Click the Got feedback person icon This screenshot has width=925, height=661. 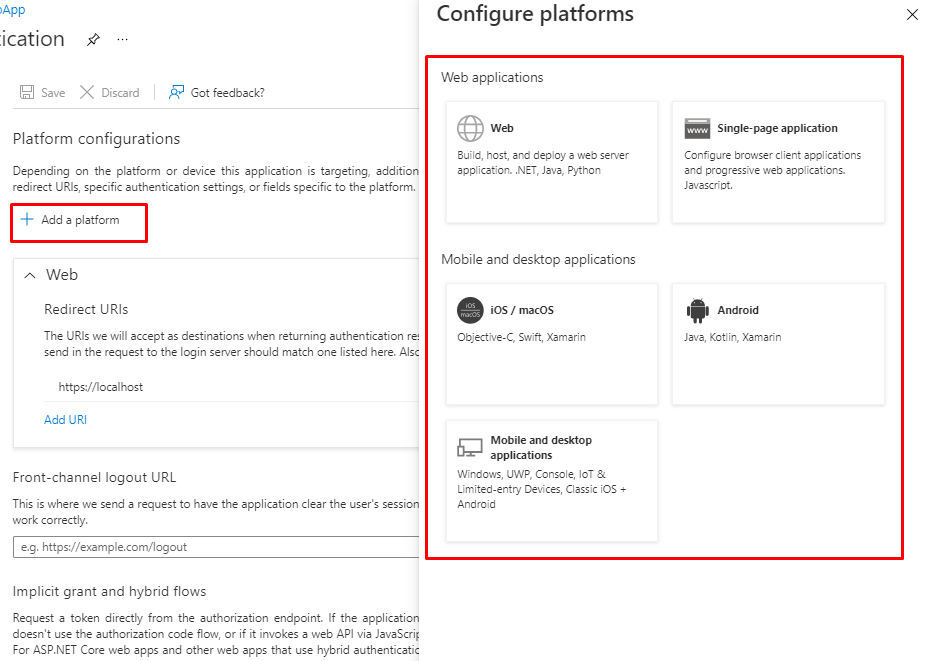tap(176, 92)
